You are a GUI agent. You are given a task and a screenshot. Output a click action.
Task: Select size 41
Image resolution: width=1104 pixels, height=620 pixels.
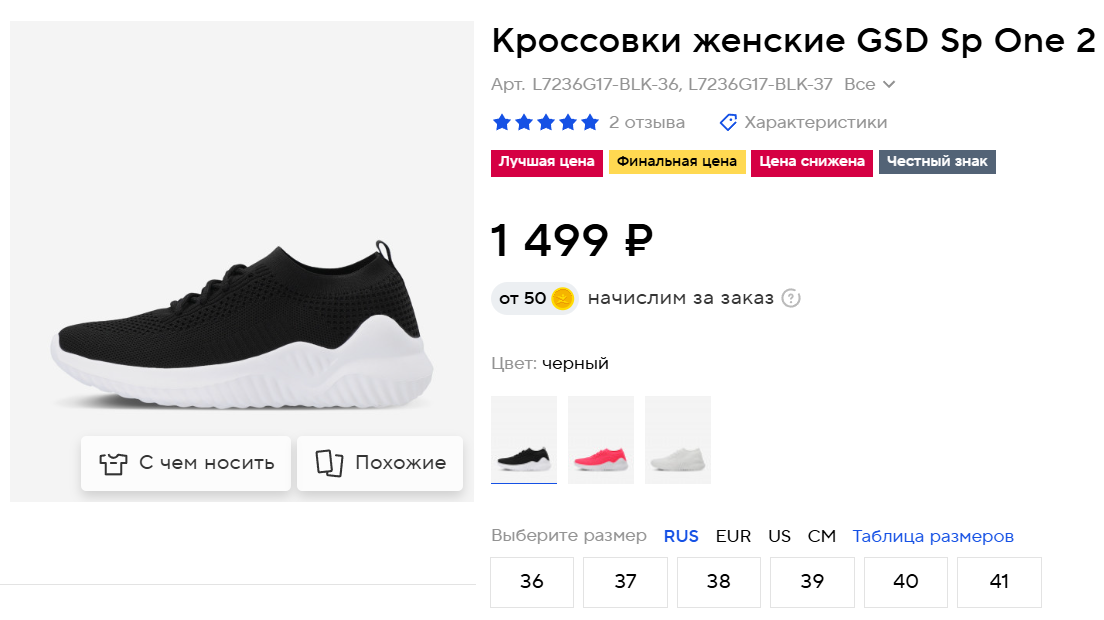[999, 581]
